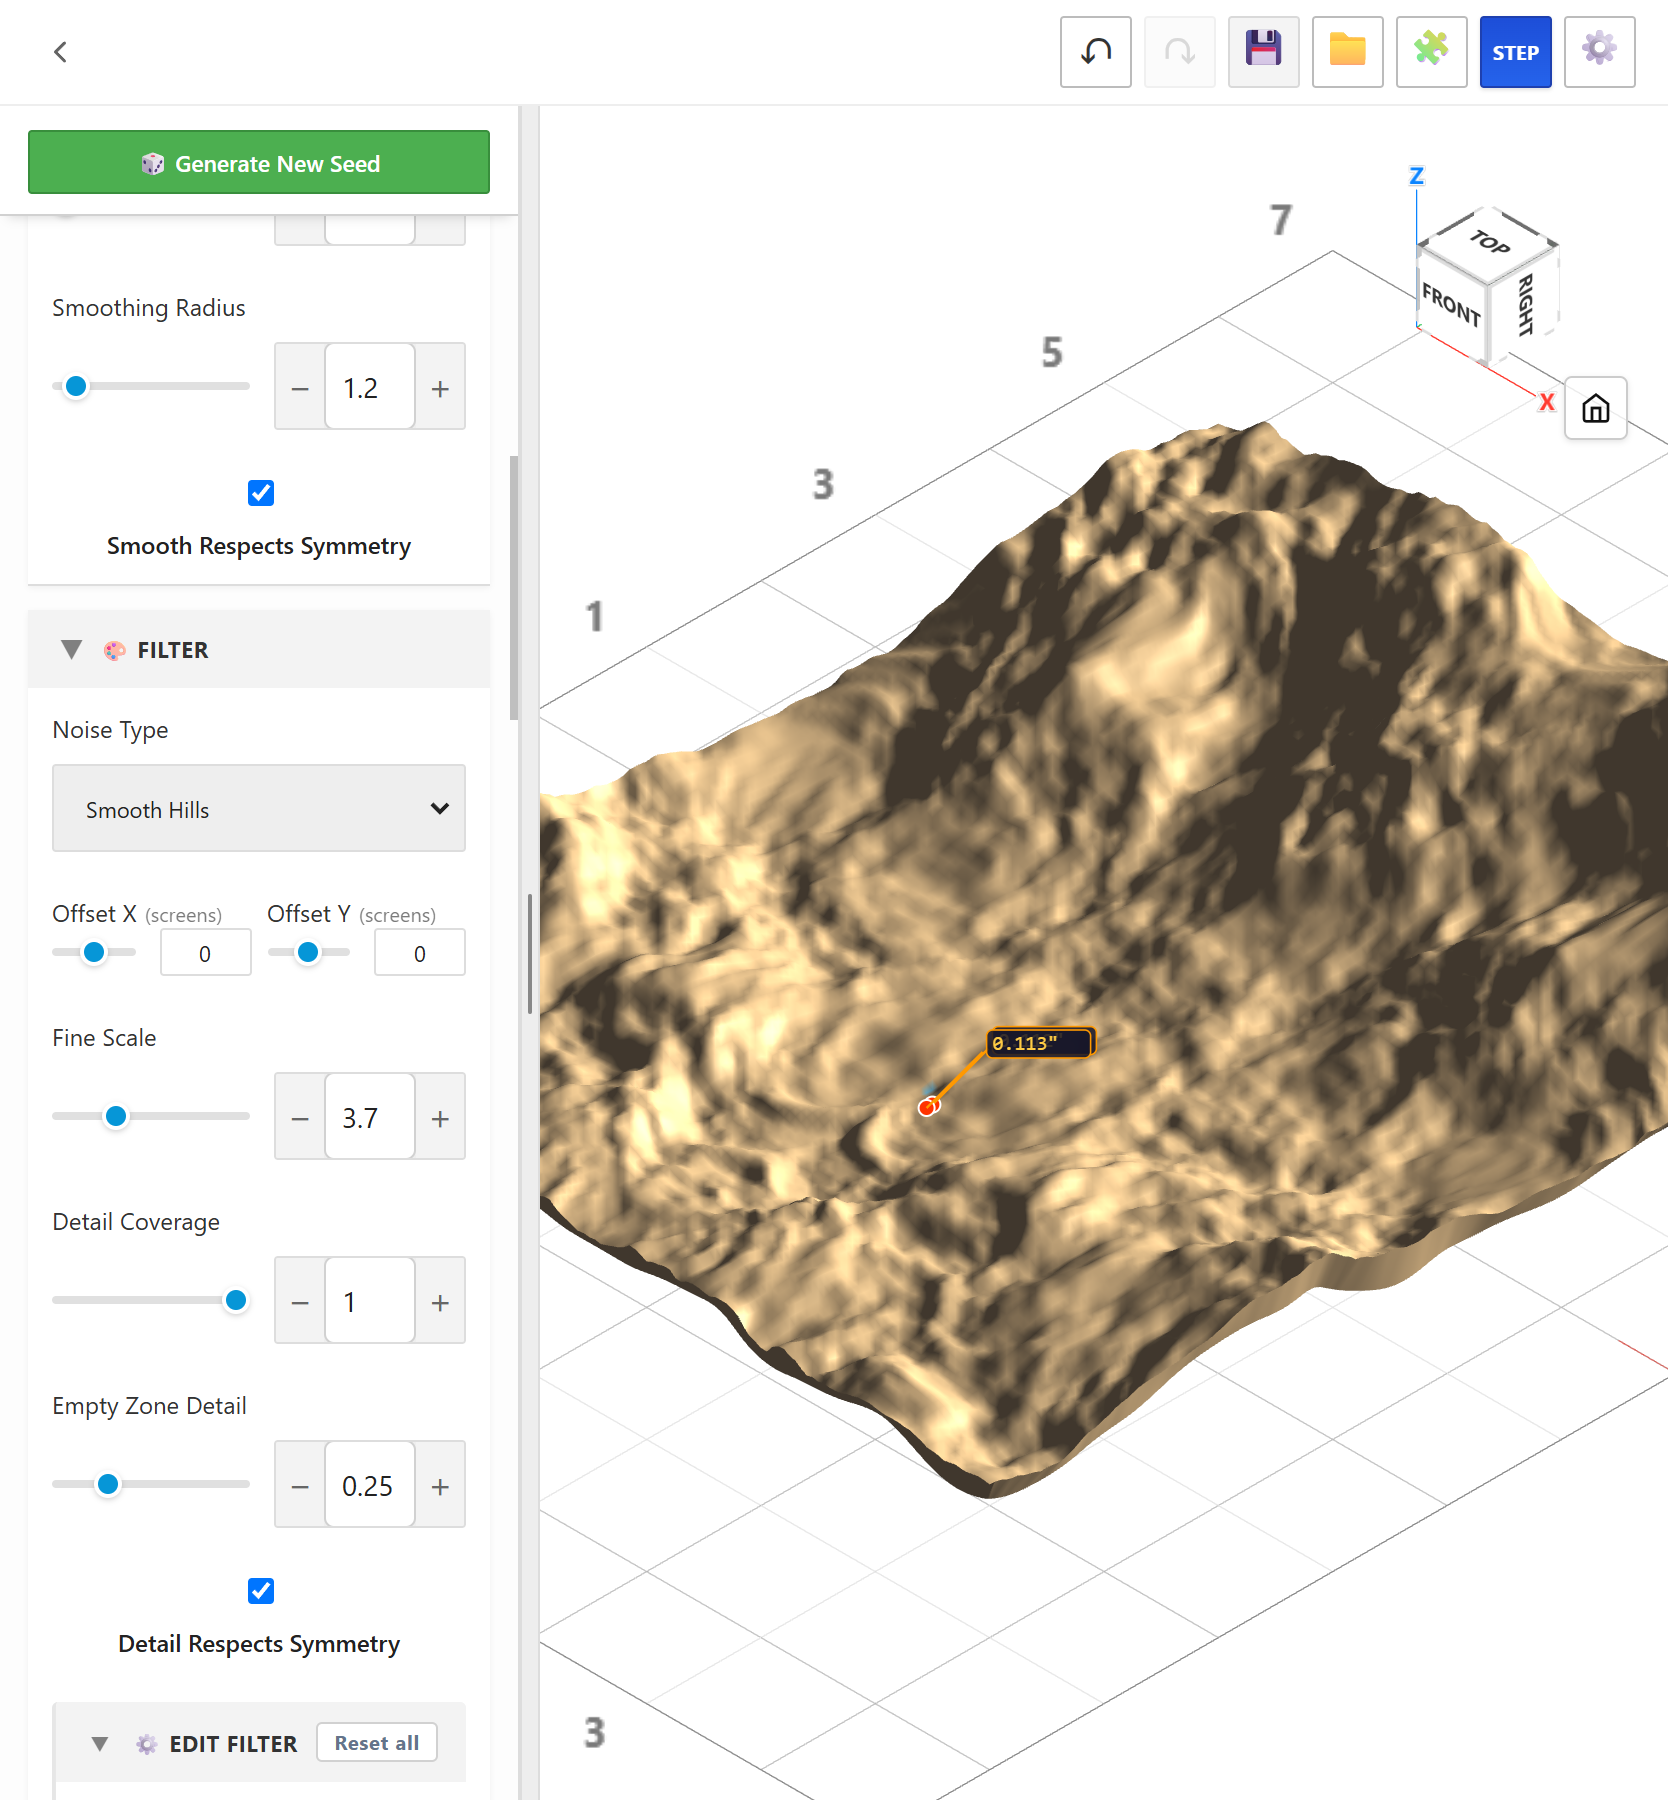Decrease Empty Zone Detail with minus
The image size is (1668, 1800).
click(x=300, y=1485)
